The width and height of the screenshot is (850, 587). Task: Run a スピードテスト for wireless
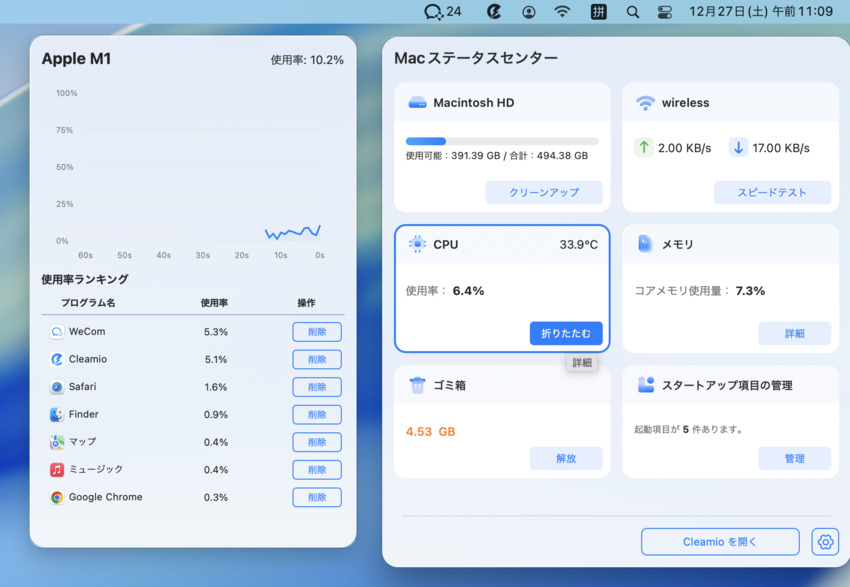[x=773, y=192]
